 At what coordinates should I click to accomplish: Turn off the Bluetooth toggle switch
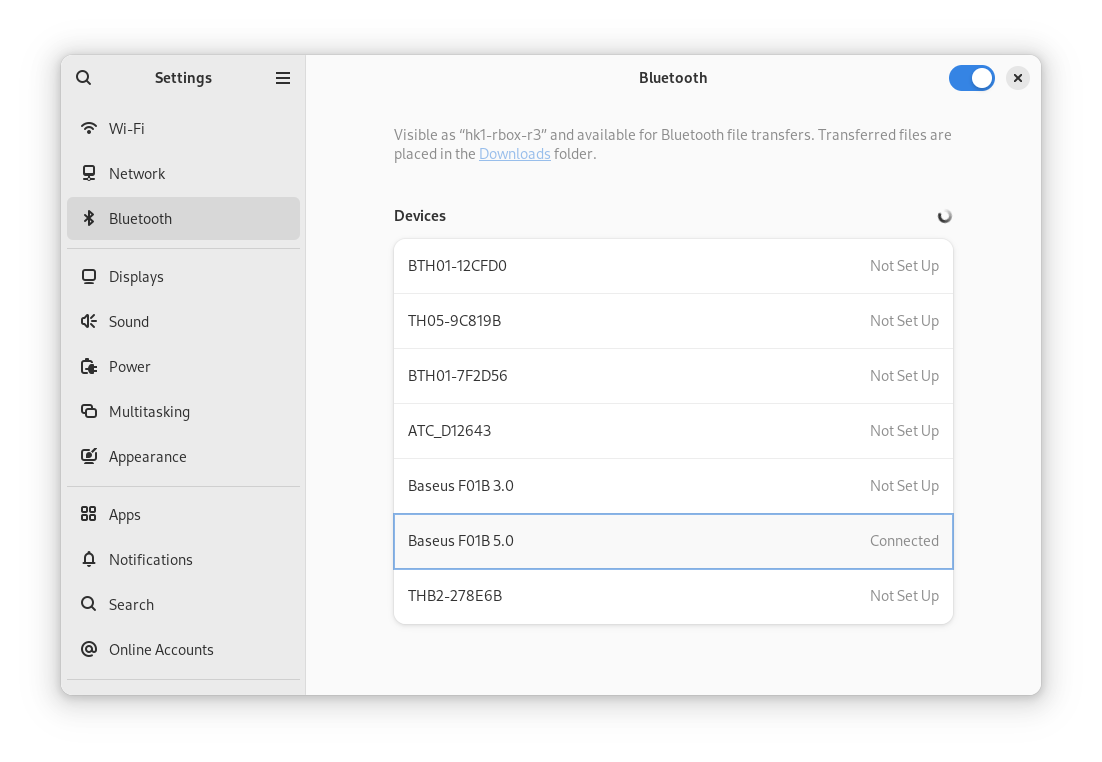click(971, 78)
